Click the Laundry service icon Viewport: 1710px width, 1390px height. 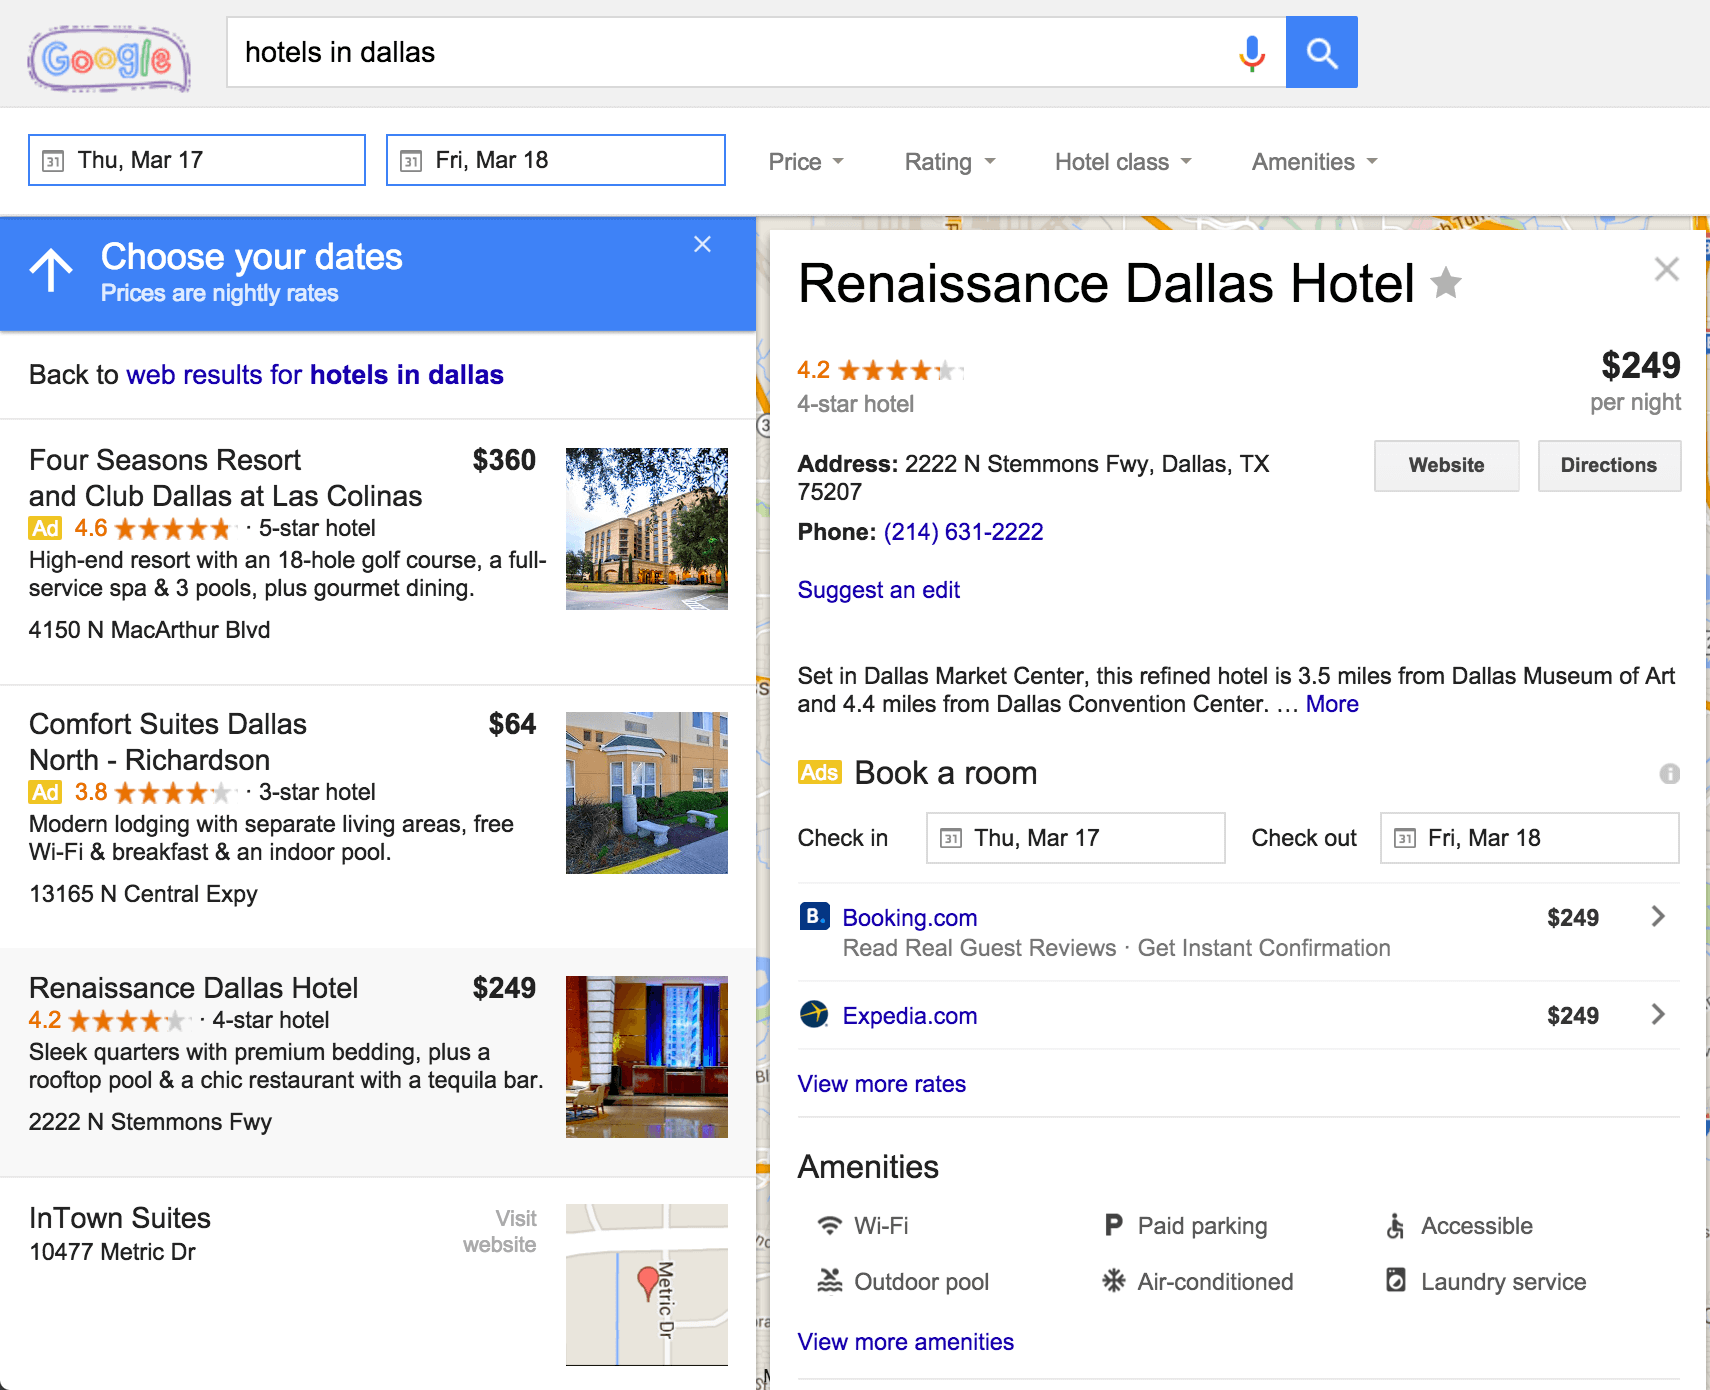pos(1395,1280)
